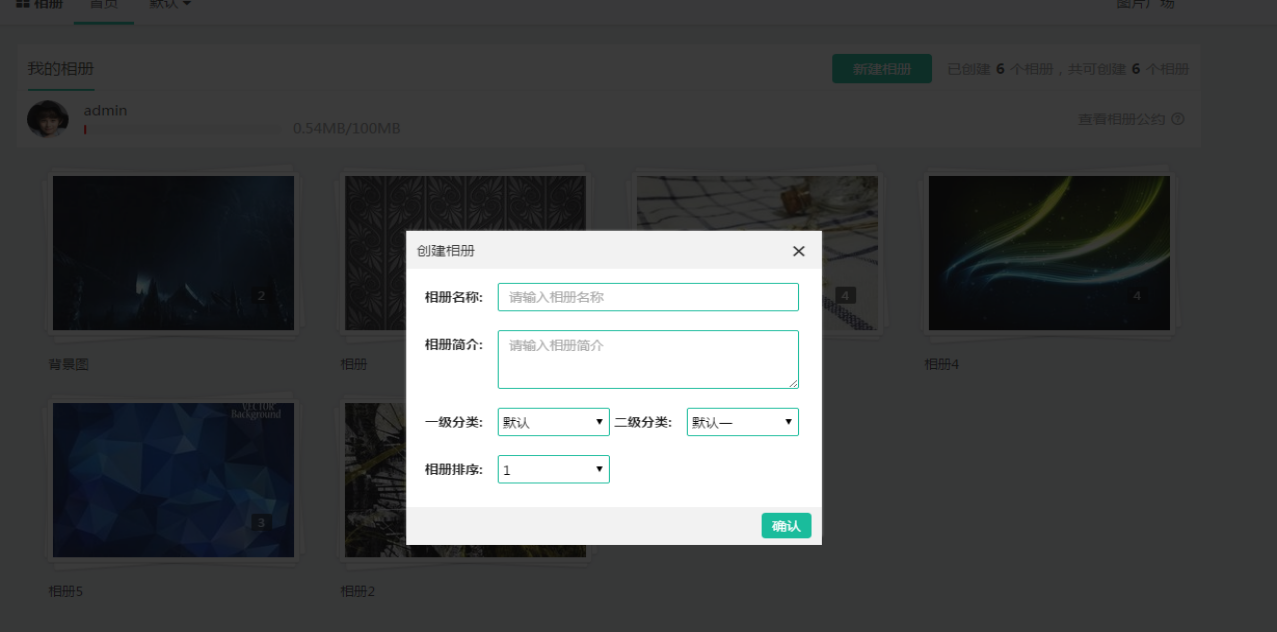Expand the 相册排序 dropdown
The height and width of the screenshot is (632, 1277).
point(553,469)
